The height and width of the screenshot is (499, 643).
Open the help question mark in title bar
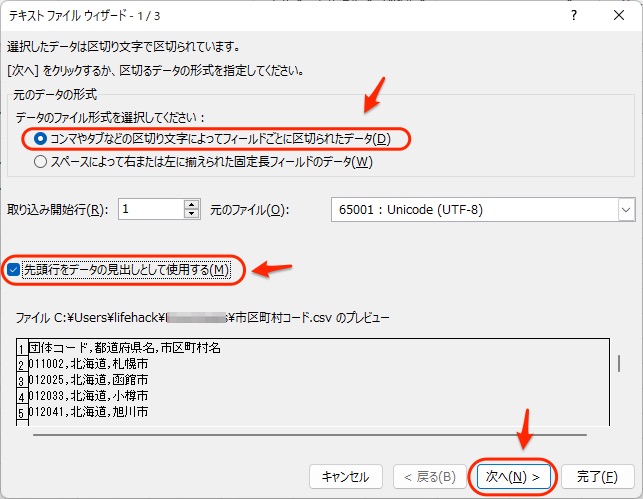point(574,16)
